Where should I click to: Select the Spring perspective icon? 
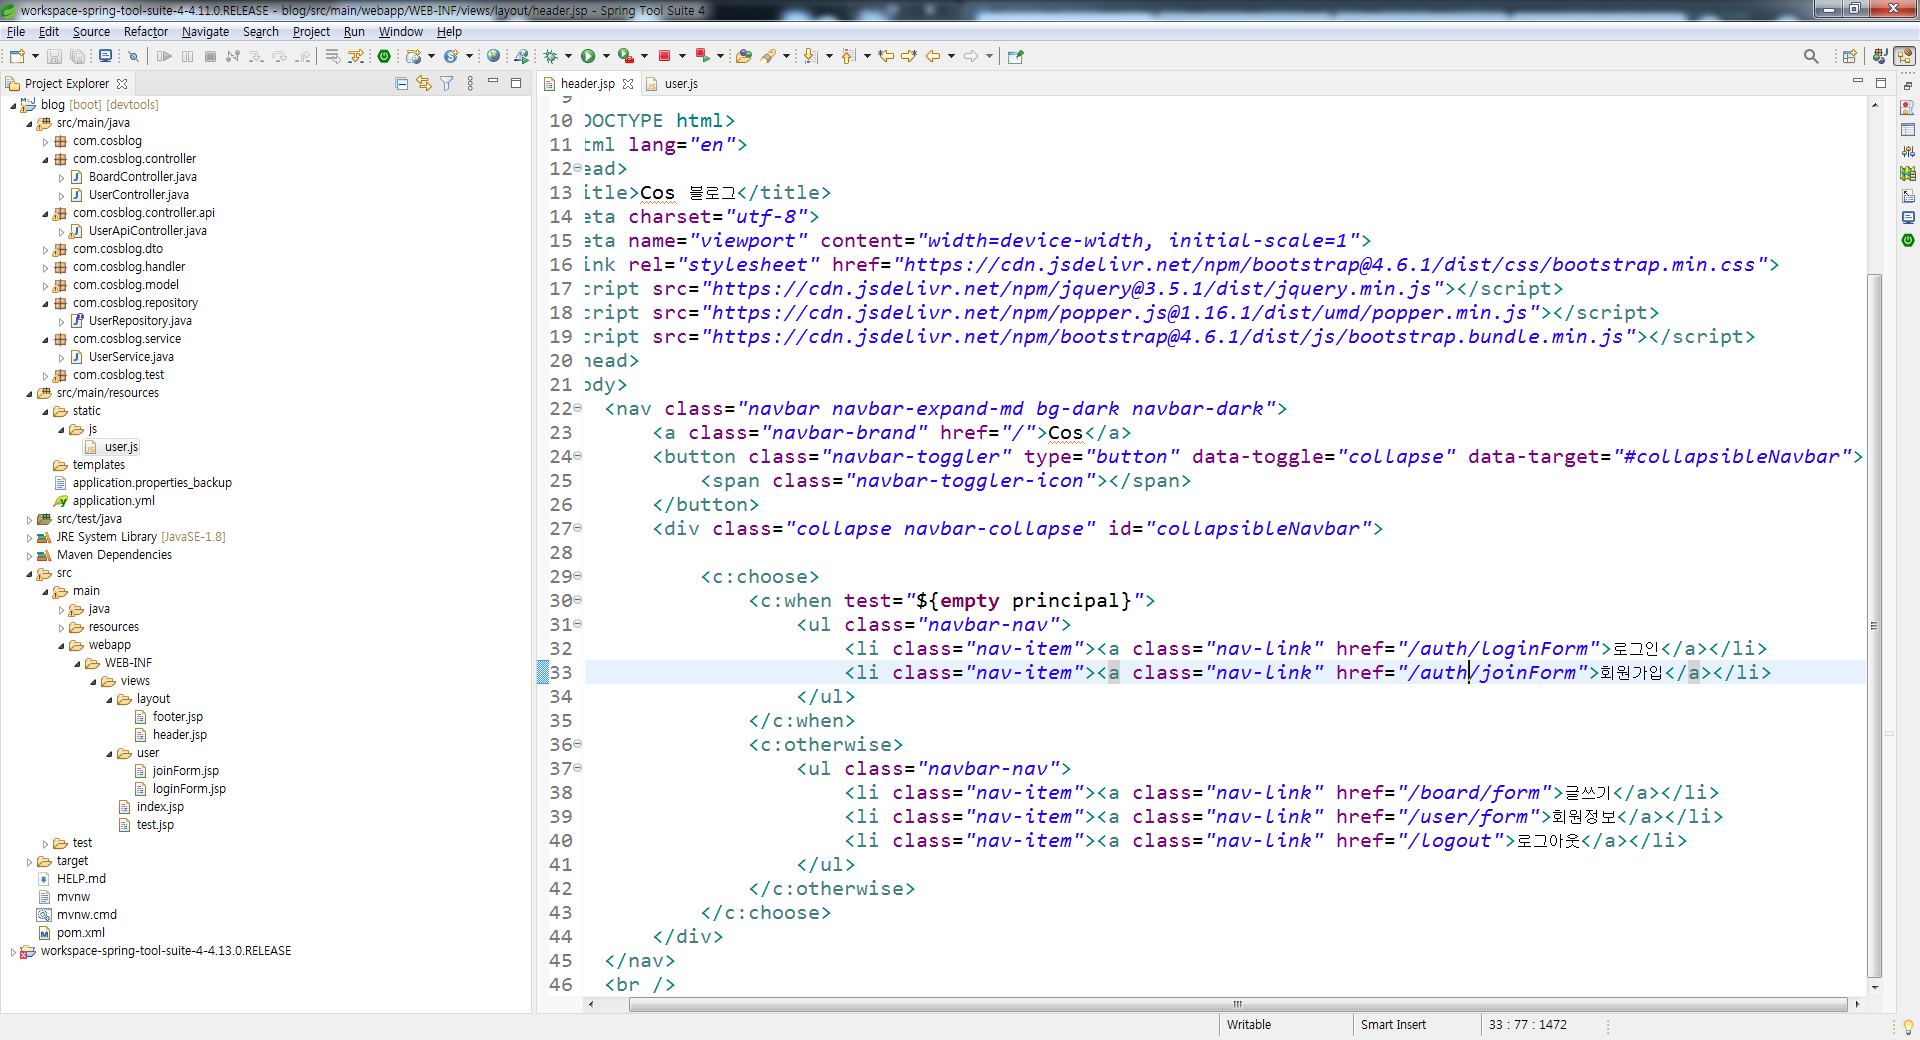coord(1905,56)
